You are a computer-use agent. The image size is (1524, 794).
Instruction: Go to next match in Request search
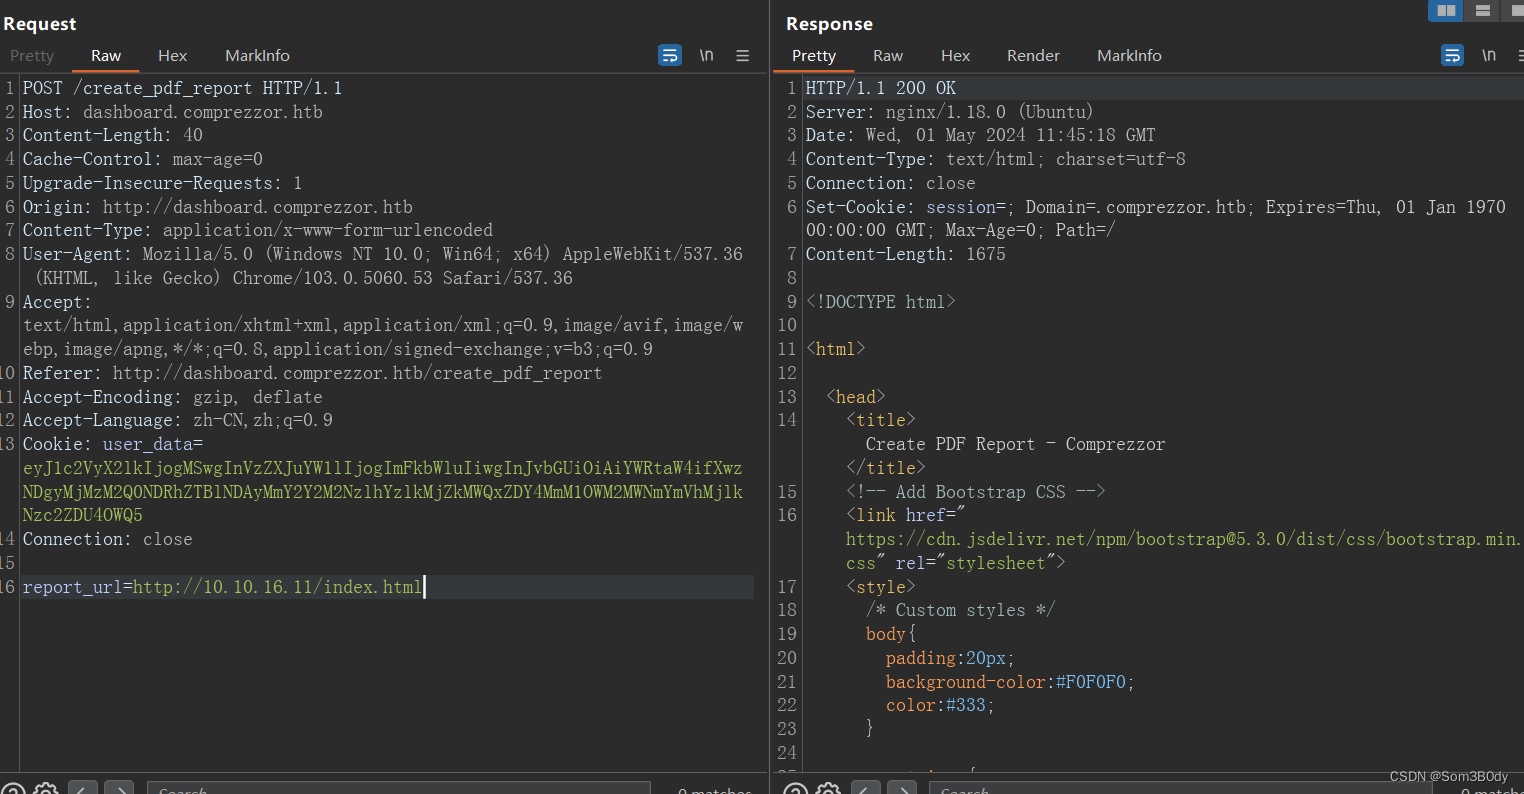(x=119, y=788)
